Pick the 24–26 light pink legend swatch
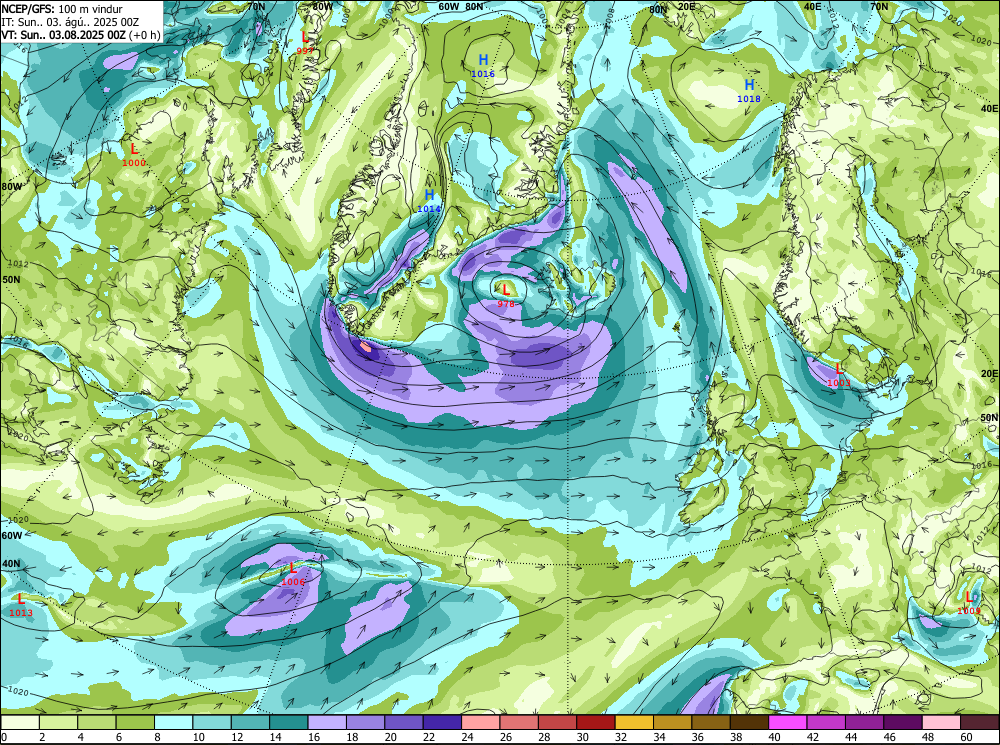 pos(481,722)
